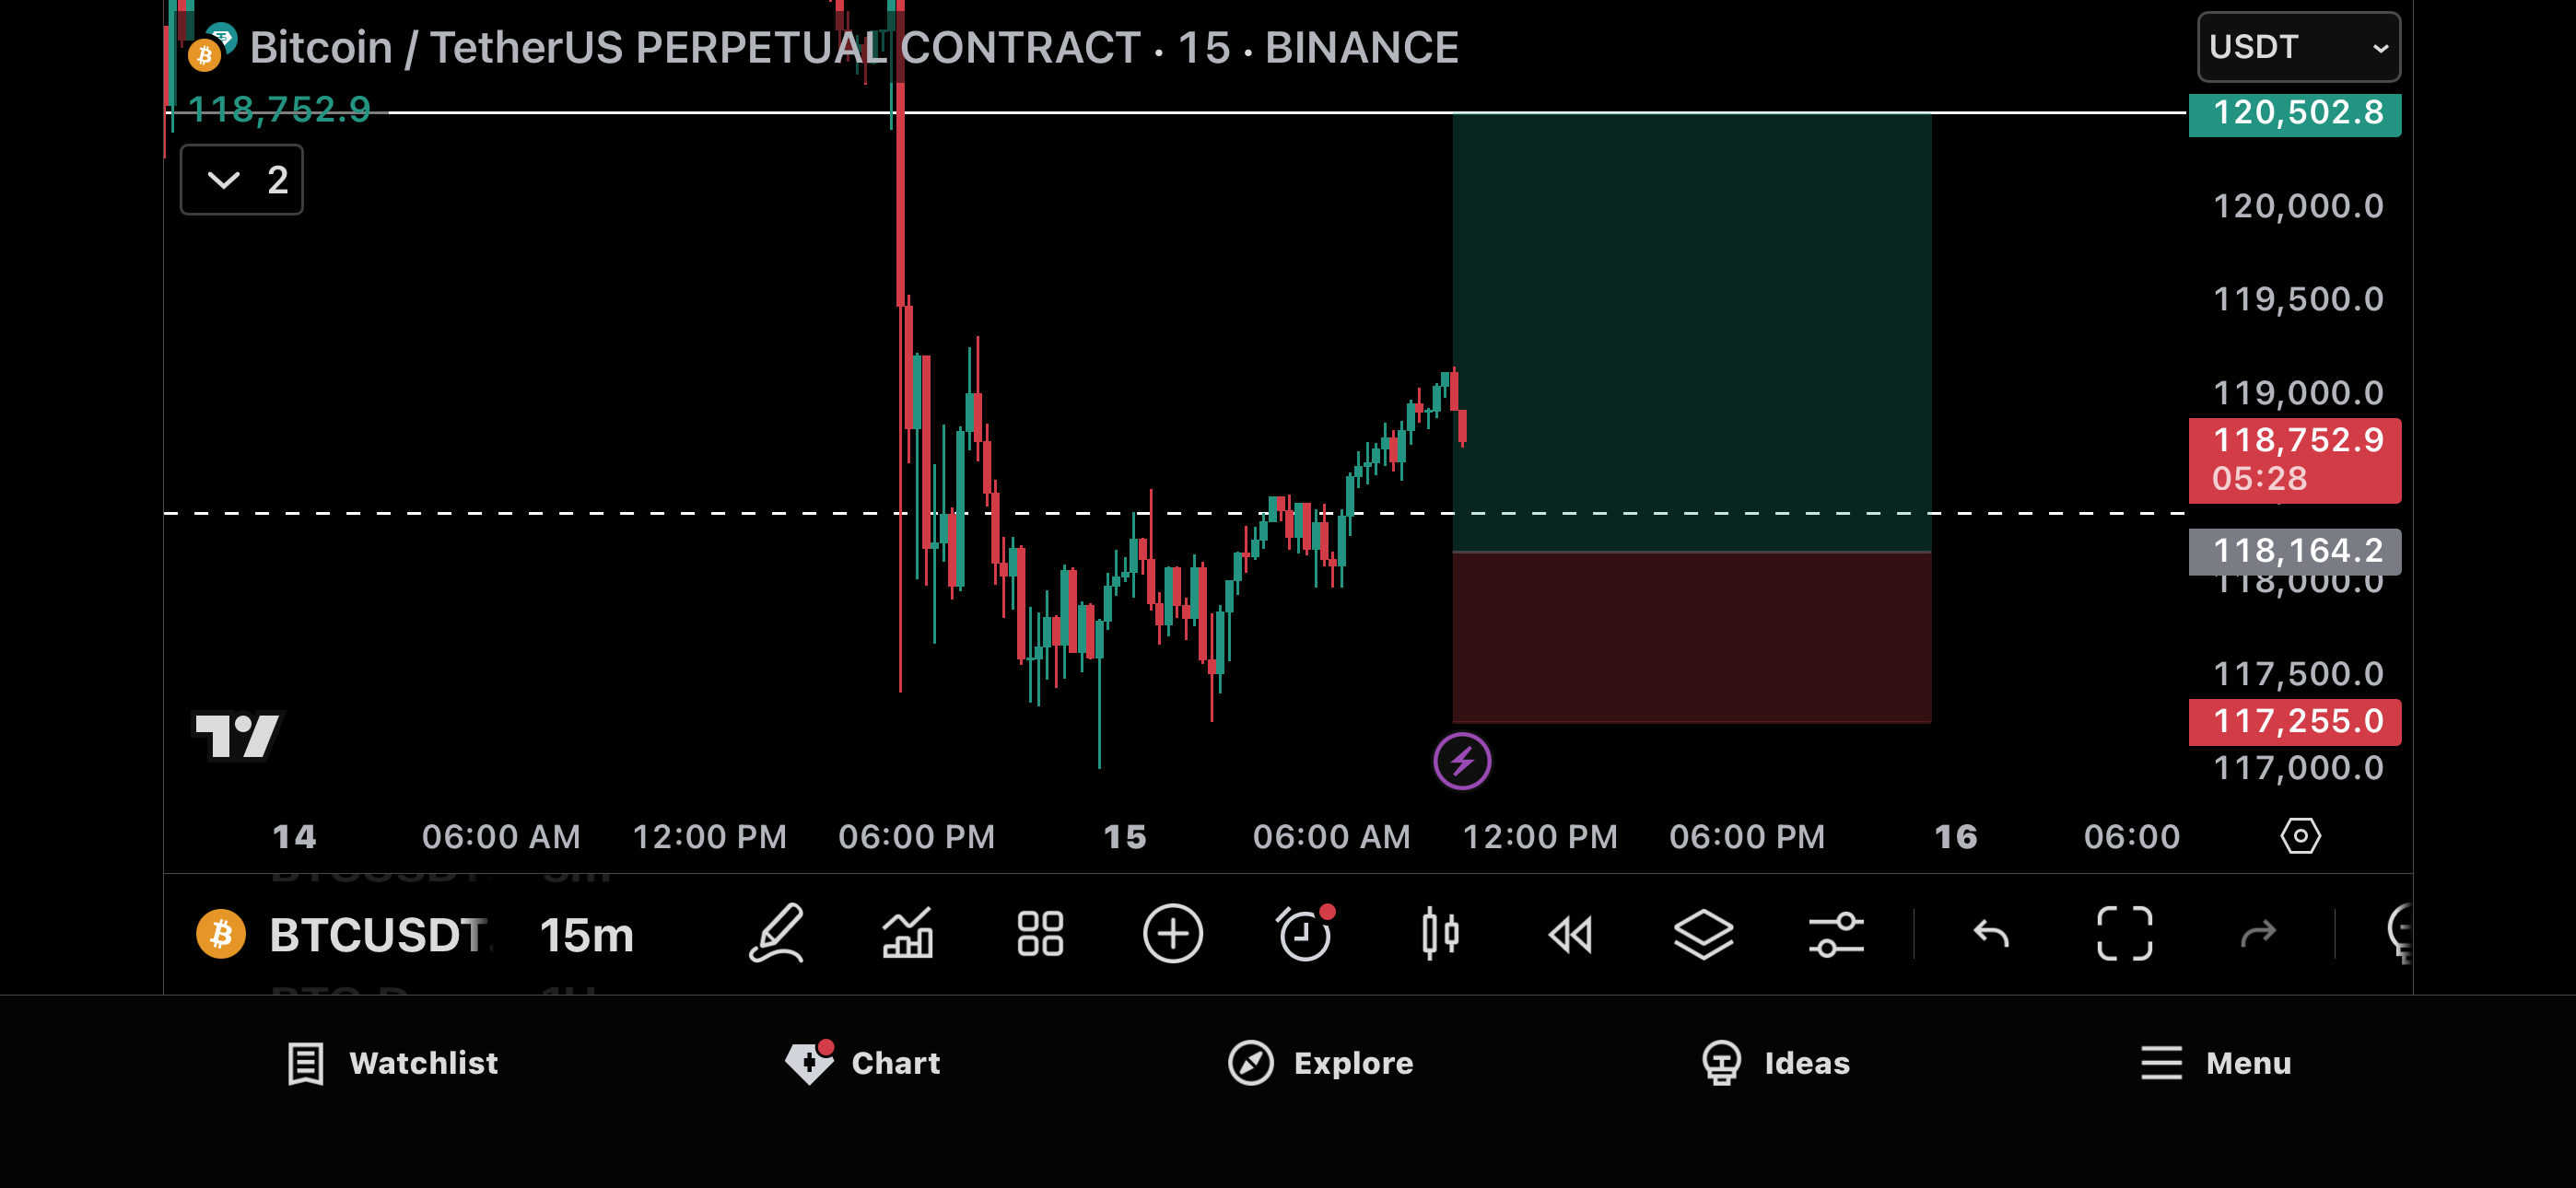Select the drawing tools pen icon

tap(778, 935)
